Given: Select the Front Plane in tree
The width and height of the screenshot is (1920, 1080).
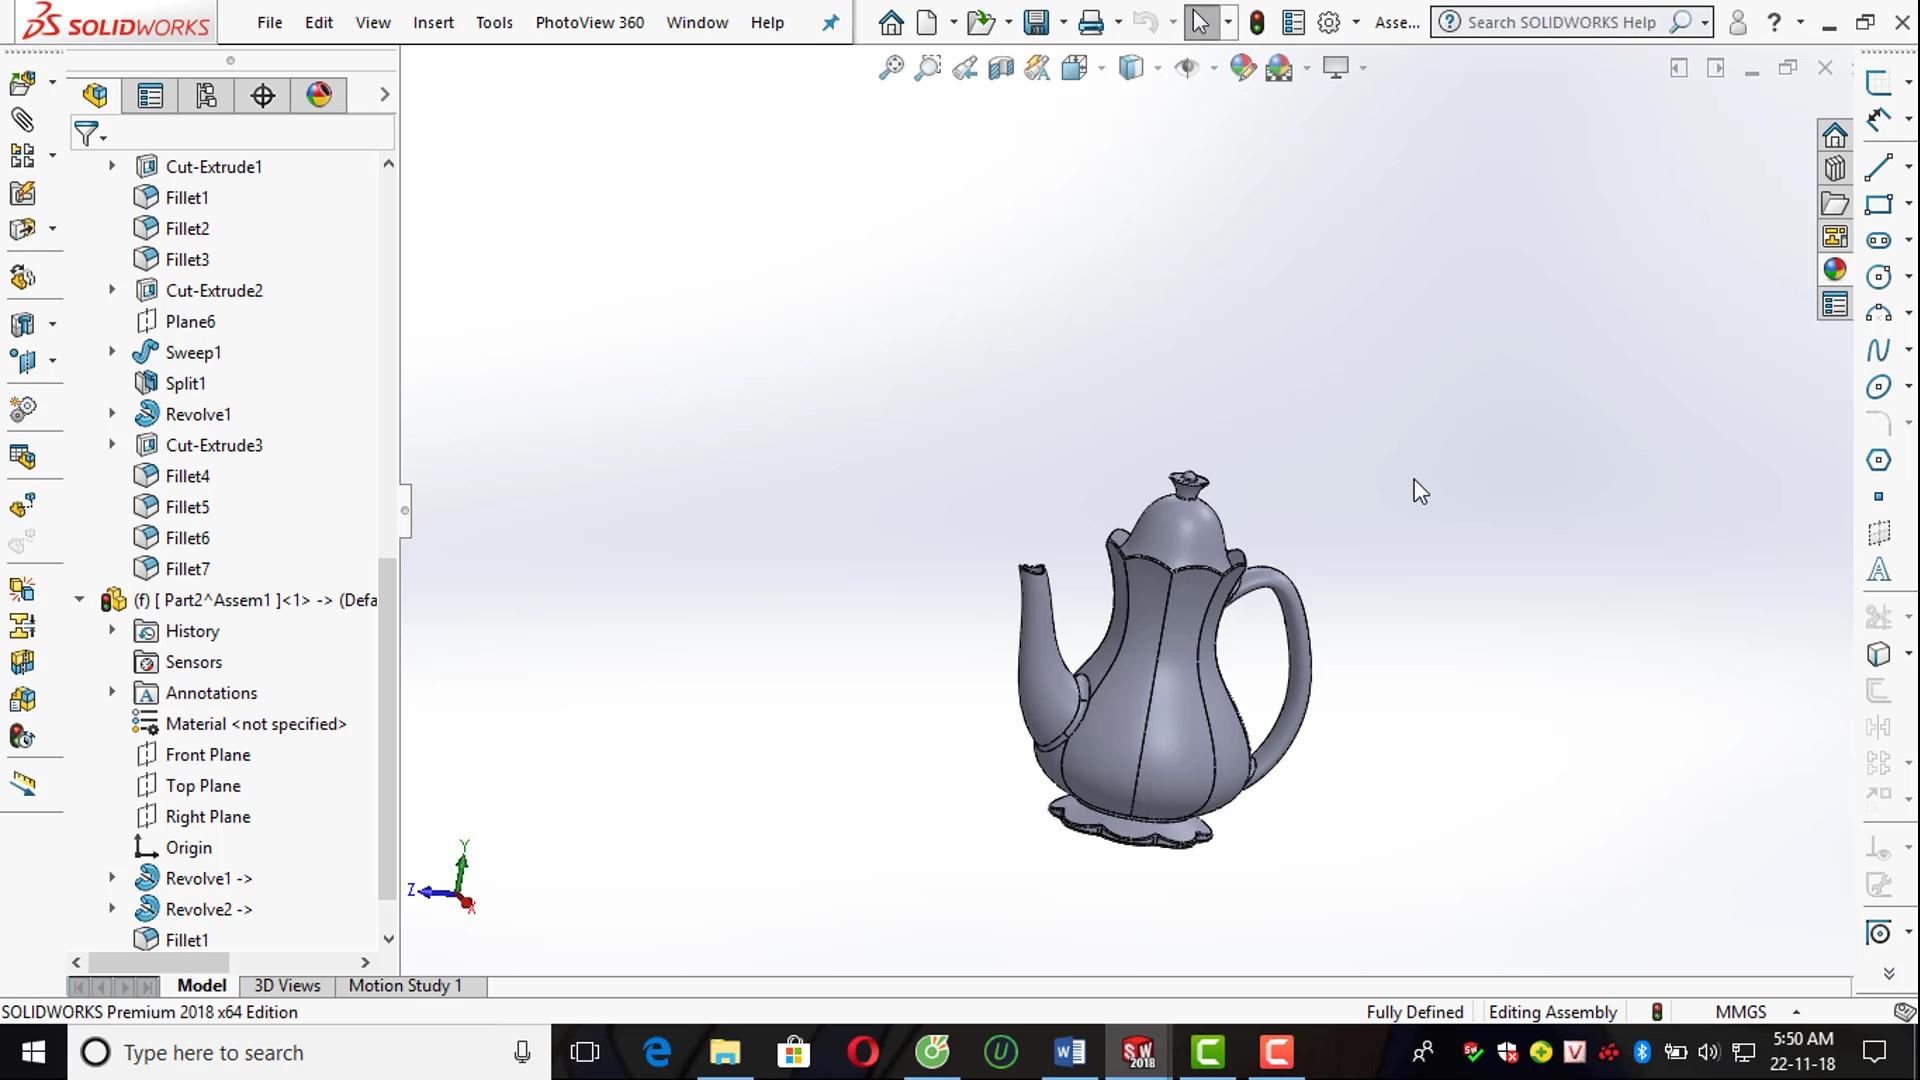Looking at the screenshot, I should click(x=207, y=755).
